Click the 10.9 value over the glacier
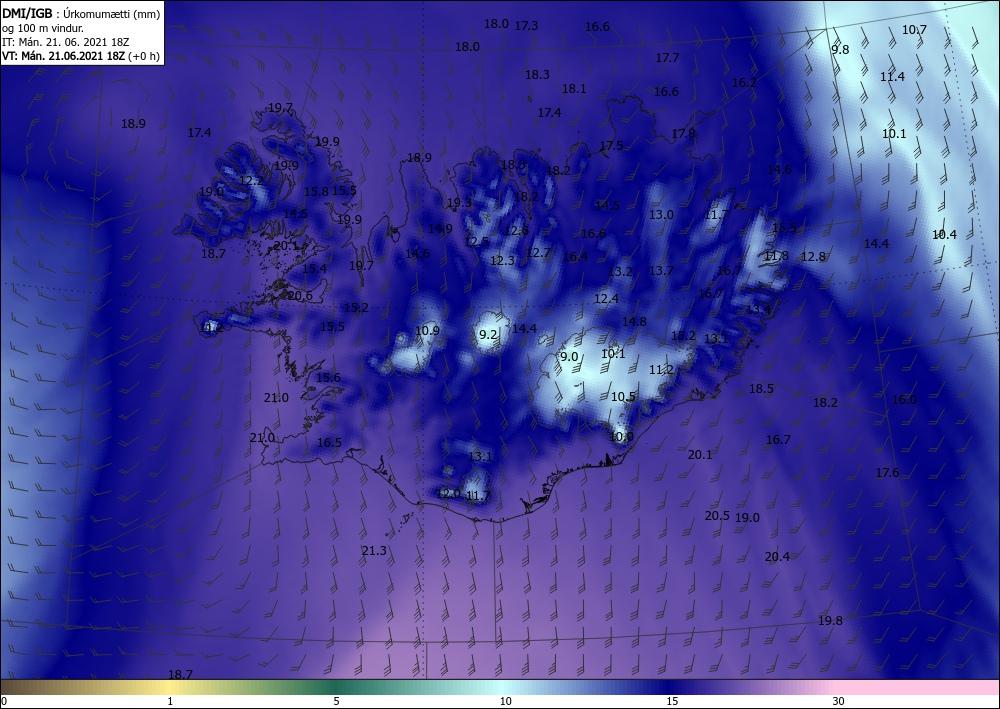The image size is (1000, 709). (x=427, y=330)
